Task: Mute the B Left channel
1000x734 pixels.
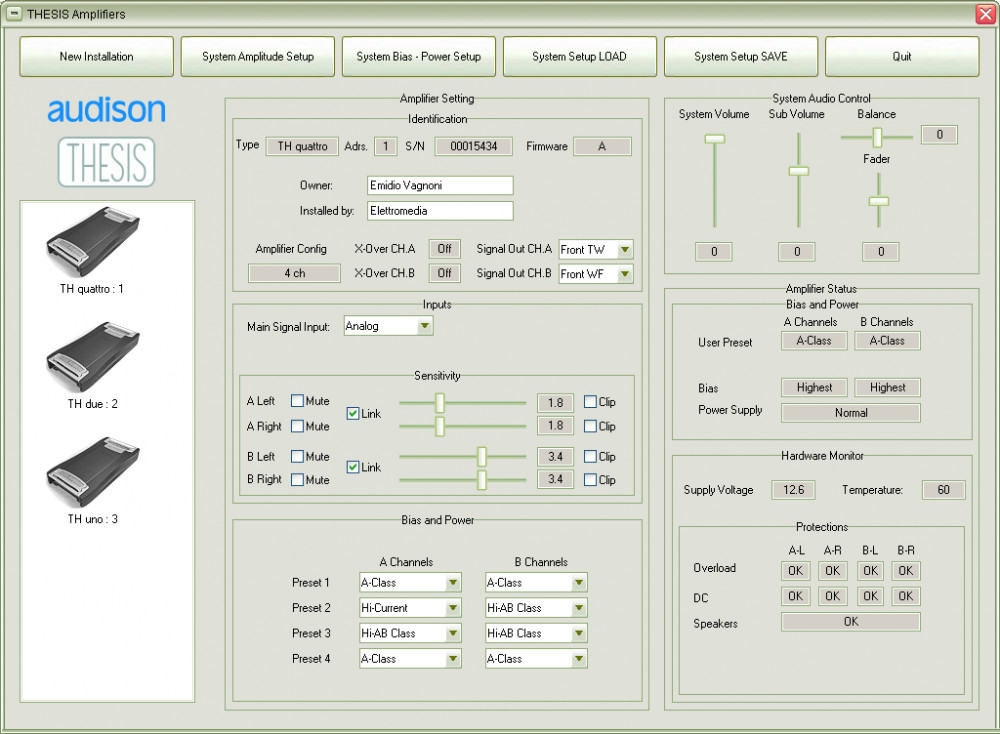Action: click(298, 457)
